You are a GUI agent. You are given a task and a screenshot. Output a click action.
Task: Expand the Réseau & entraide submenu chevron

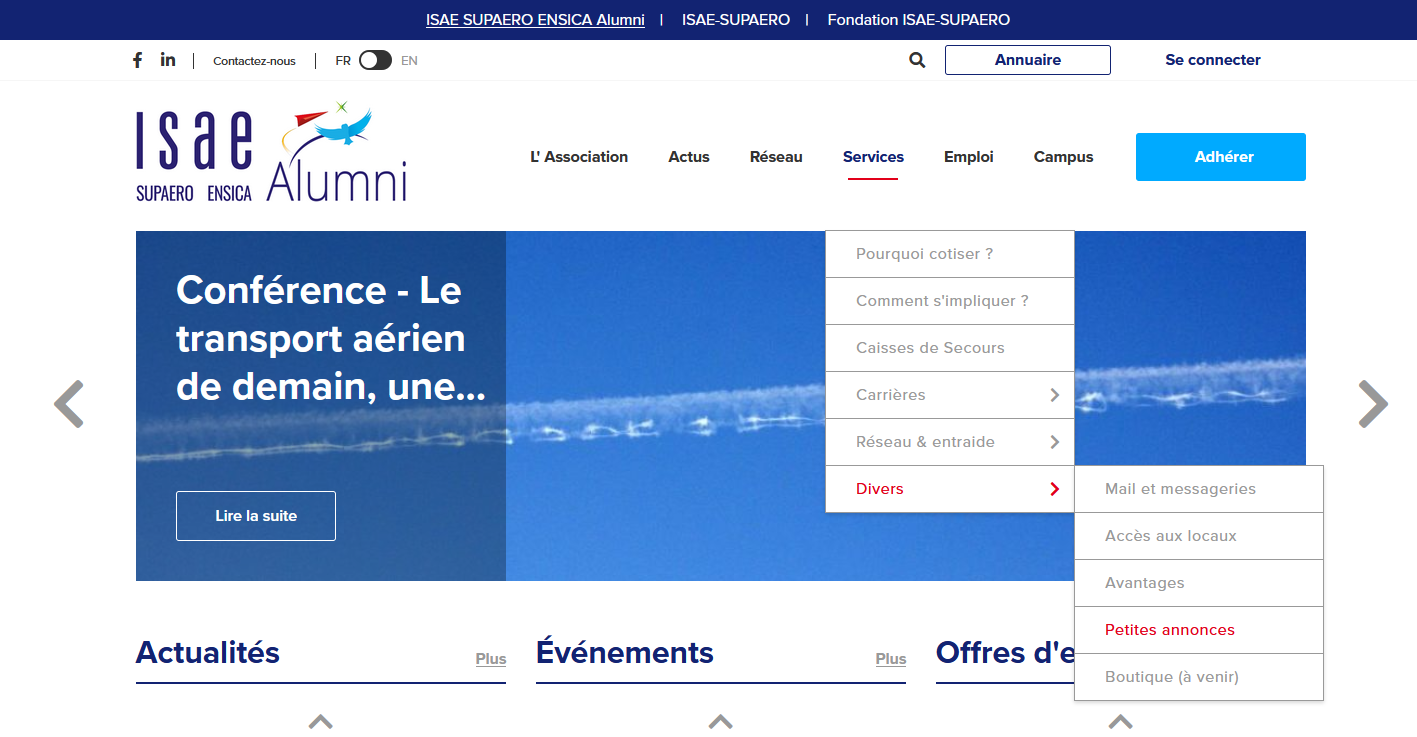[1054, 442]
